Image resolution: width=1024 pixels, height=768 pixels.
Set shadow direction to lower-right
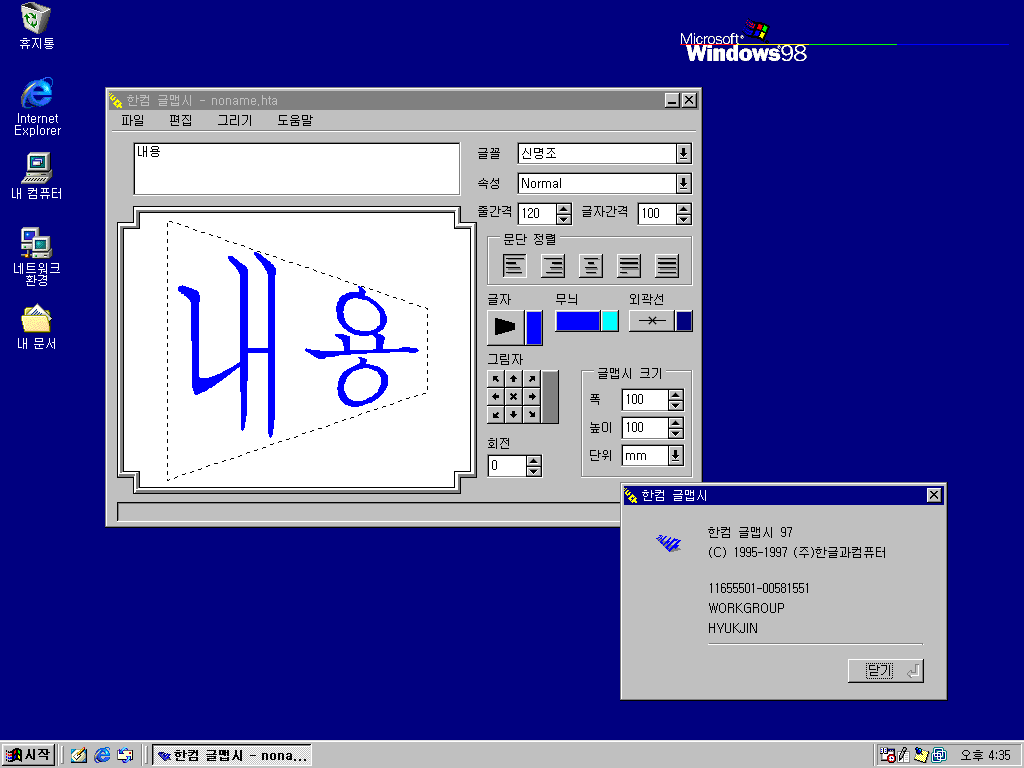tap(532, 414)
